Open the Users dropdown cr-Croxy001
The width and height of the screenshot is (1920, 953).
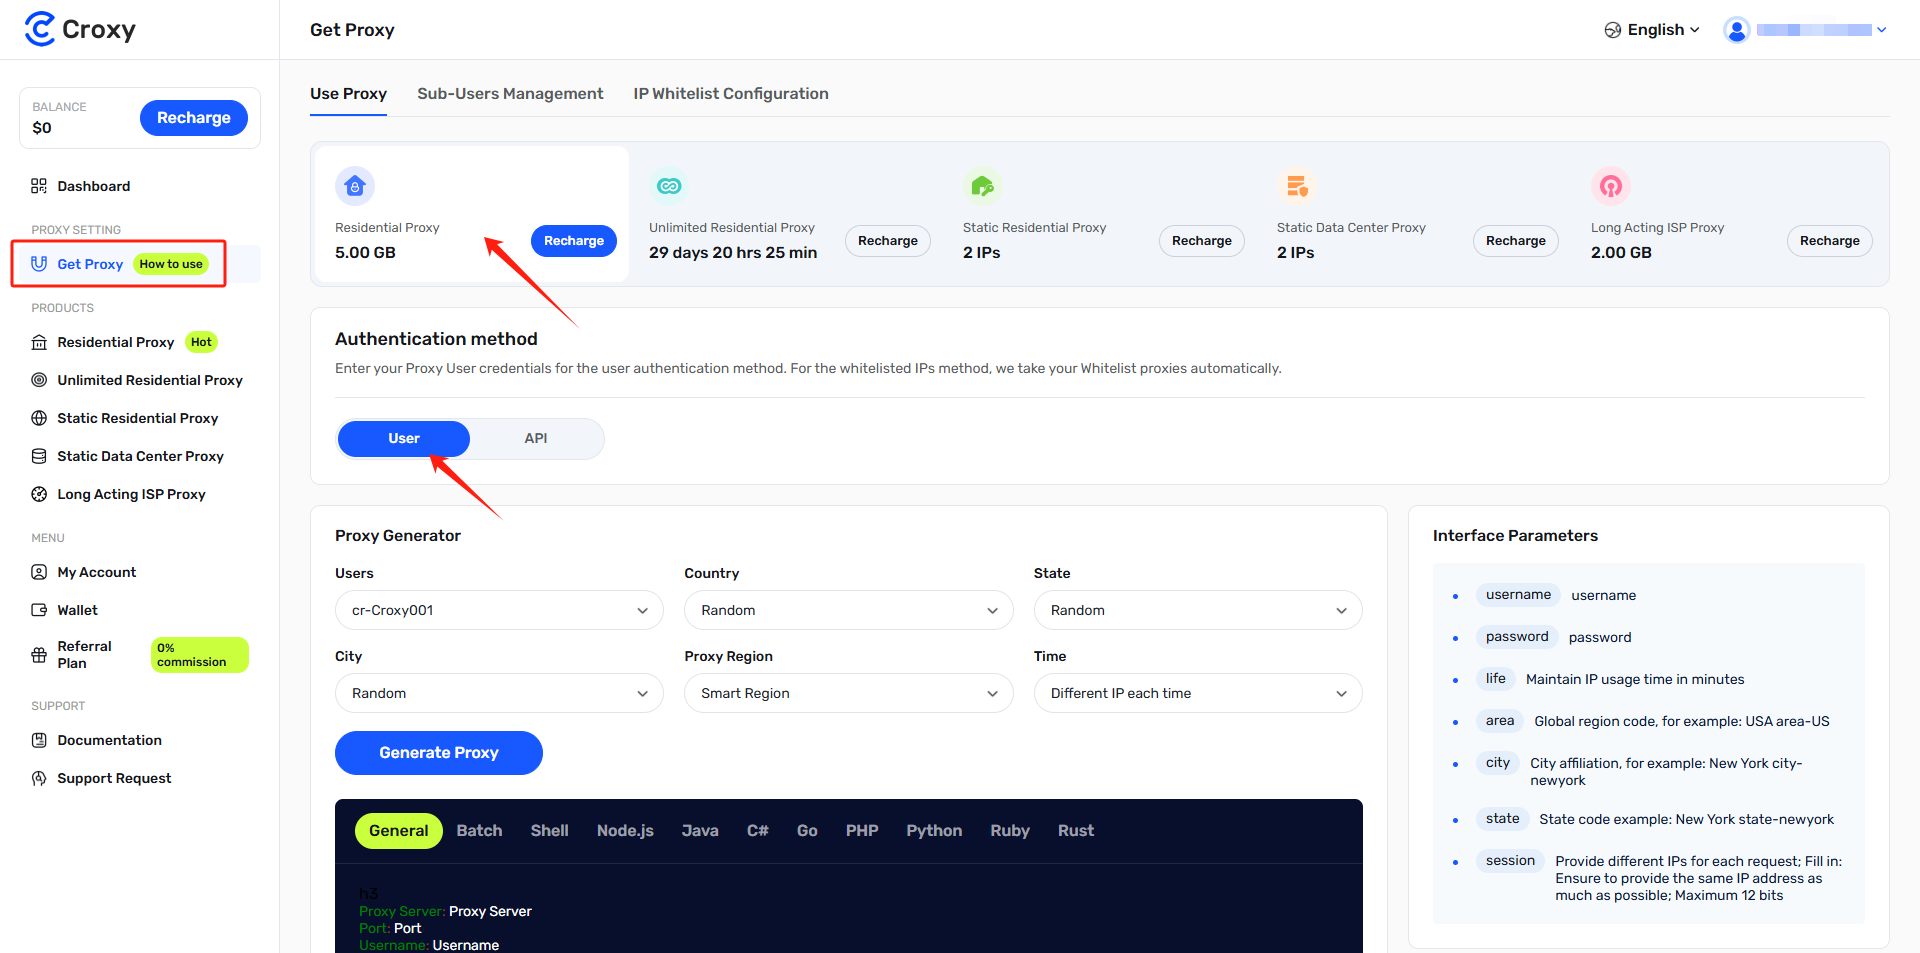[x=499, y=610]
